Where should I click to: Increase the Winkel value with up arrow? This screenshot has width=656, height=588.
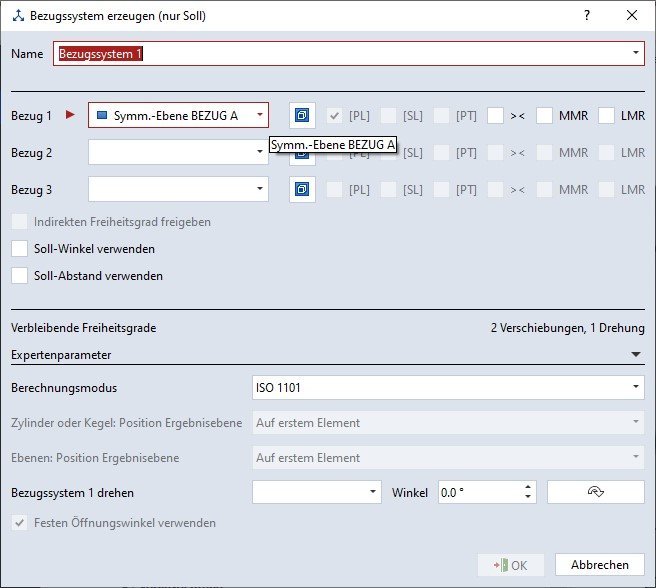point(527,487)
